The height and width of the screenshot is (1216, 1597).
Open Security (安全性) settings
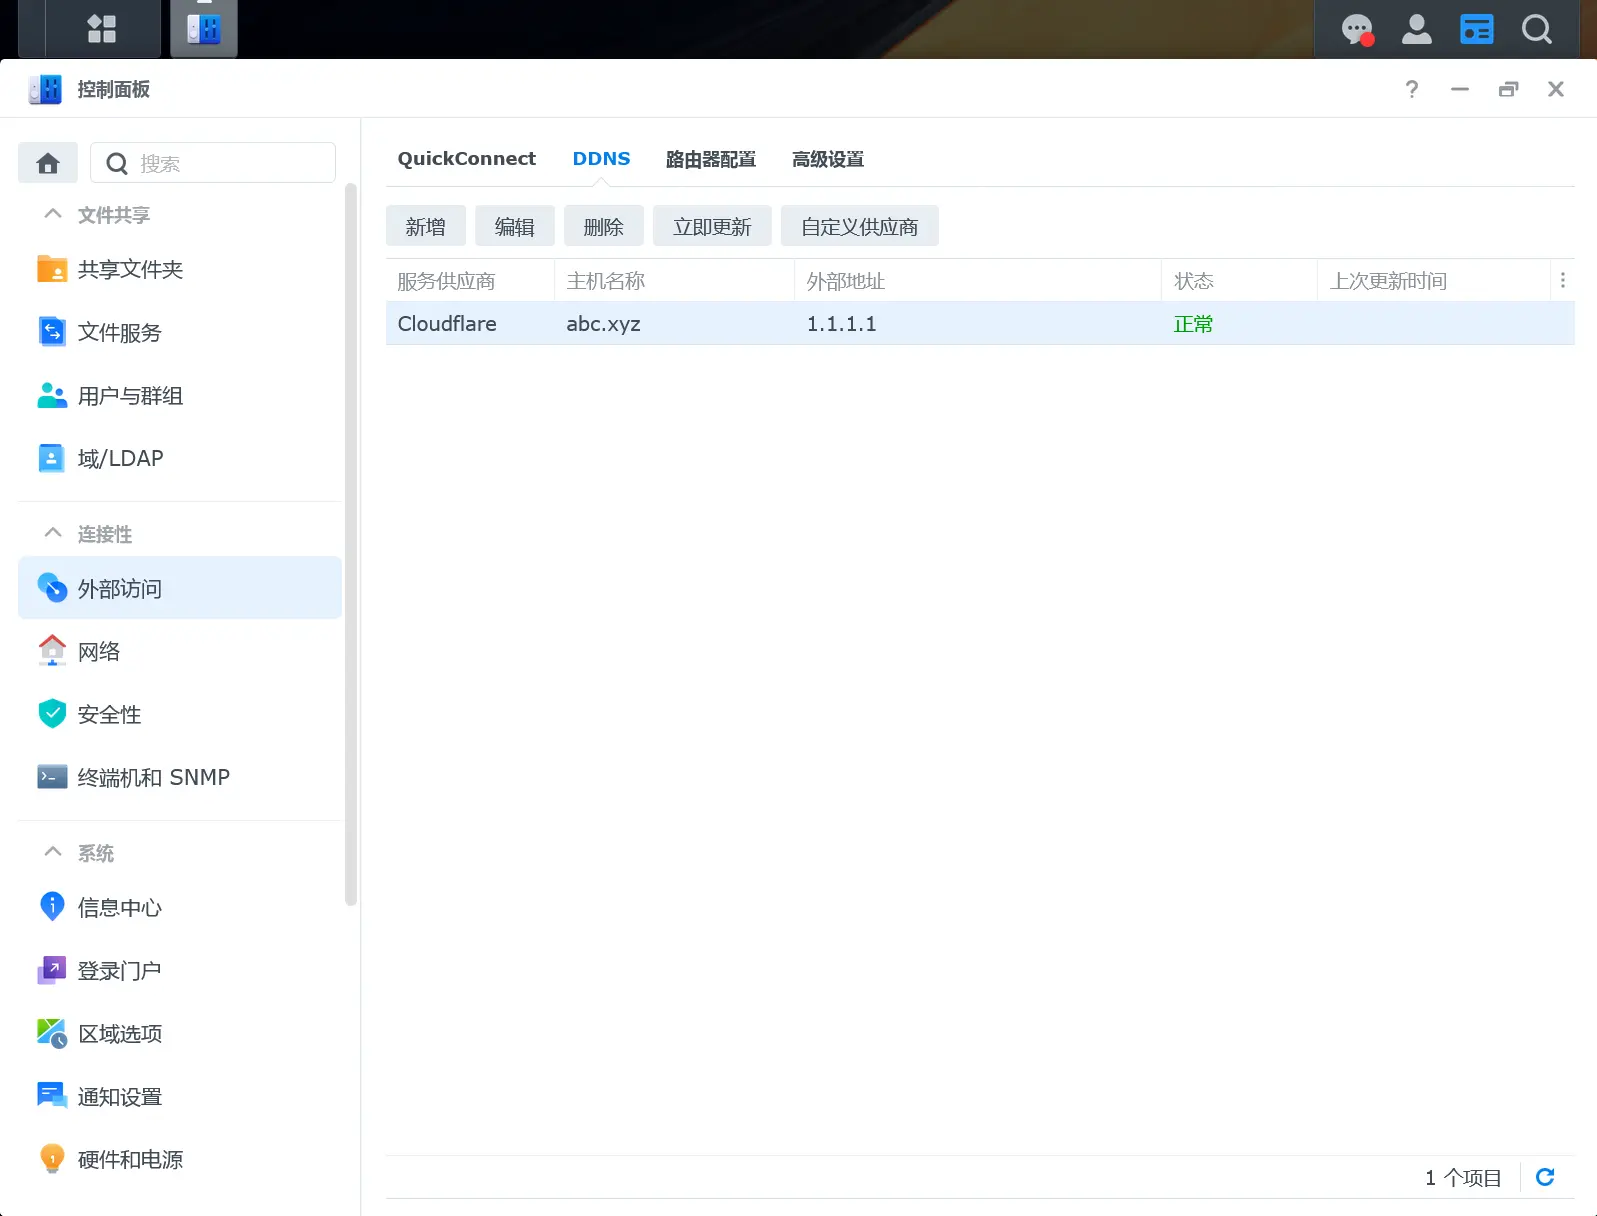click(180, 714)
